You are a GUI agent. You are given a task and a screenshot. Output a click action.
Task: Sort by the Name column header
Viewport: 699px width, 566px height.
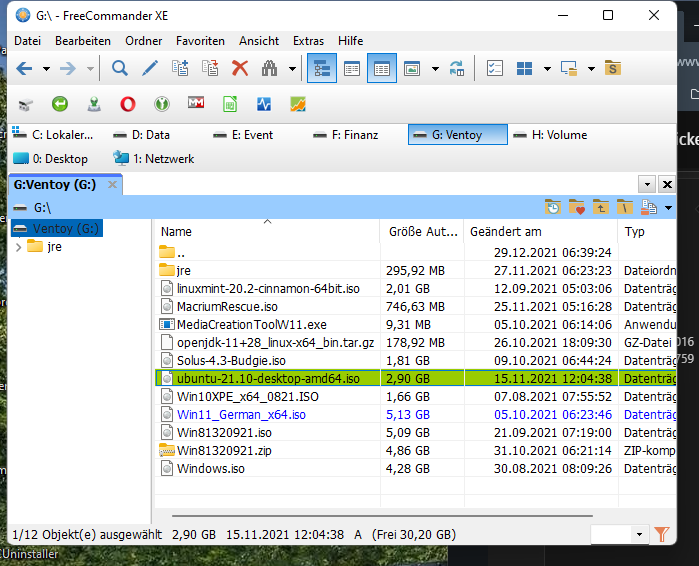[267, 232]
